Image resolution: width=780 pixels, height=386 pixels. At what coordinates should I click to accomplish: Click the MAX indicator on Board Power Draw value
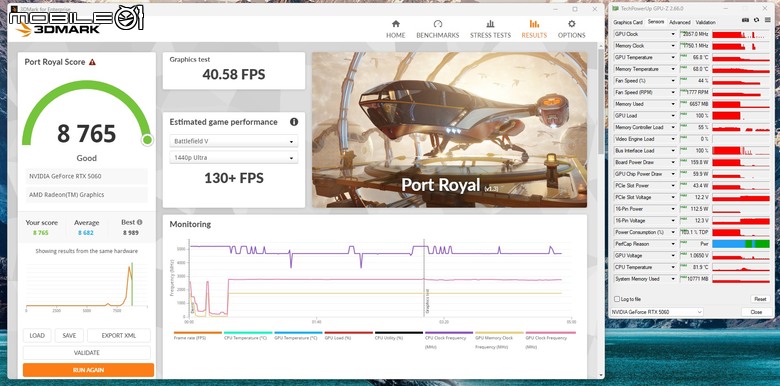pyautogui.click(x=682, y=161)
